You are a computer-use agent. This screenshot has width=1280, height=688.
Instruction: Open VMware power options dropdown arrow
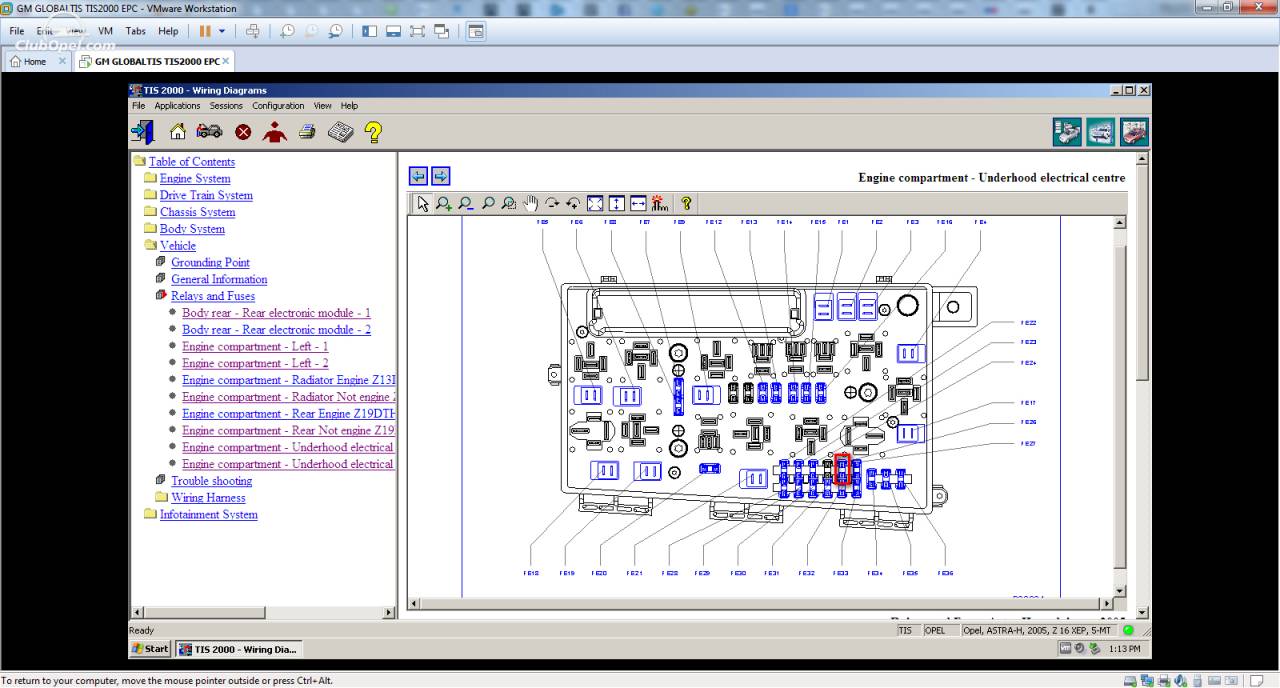[222, 31]
